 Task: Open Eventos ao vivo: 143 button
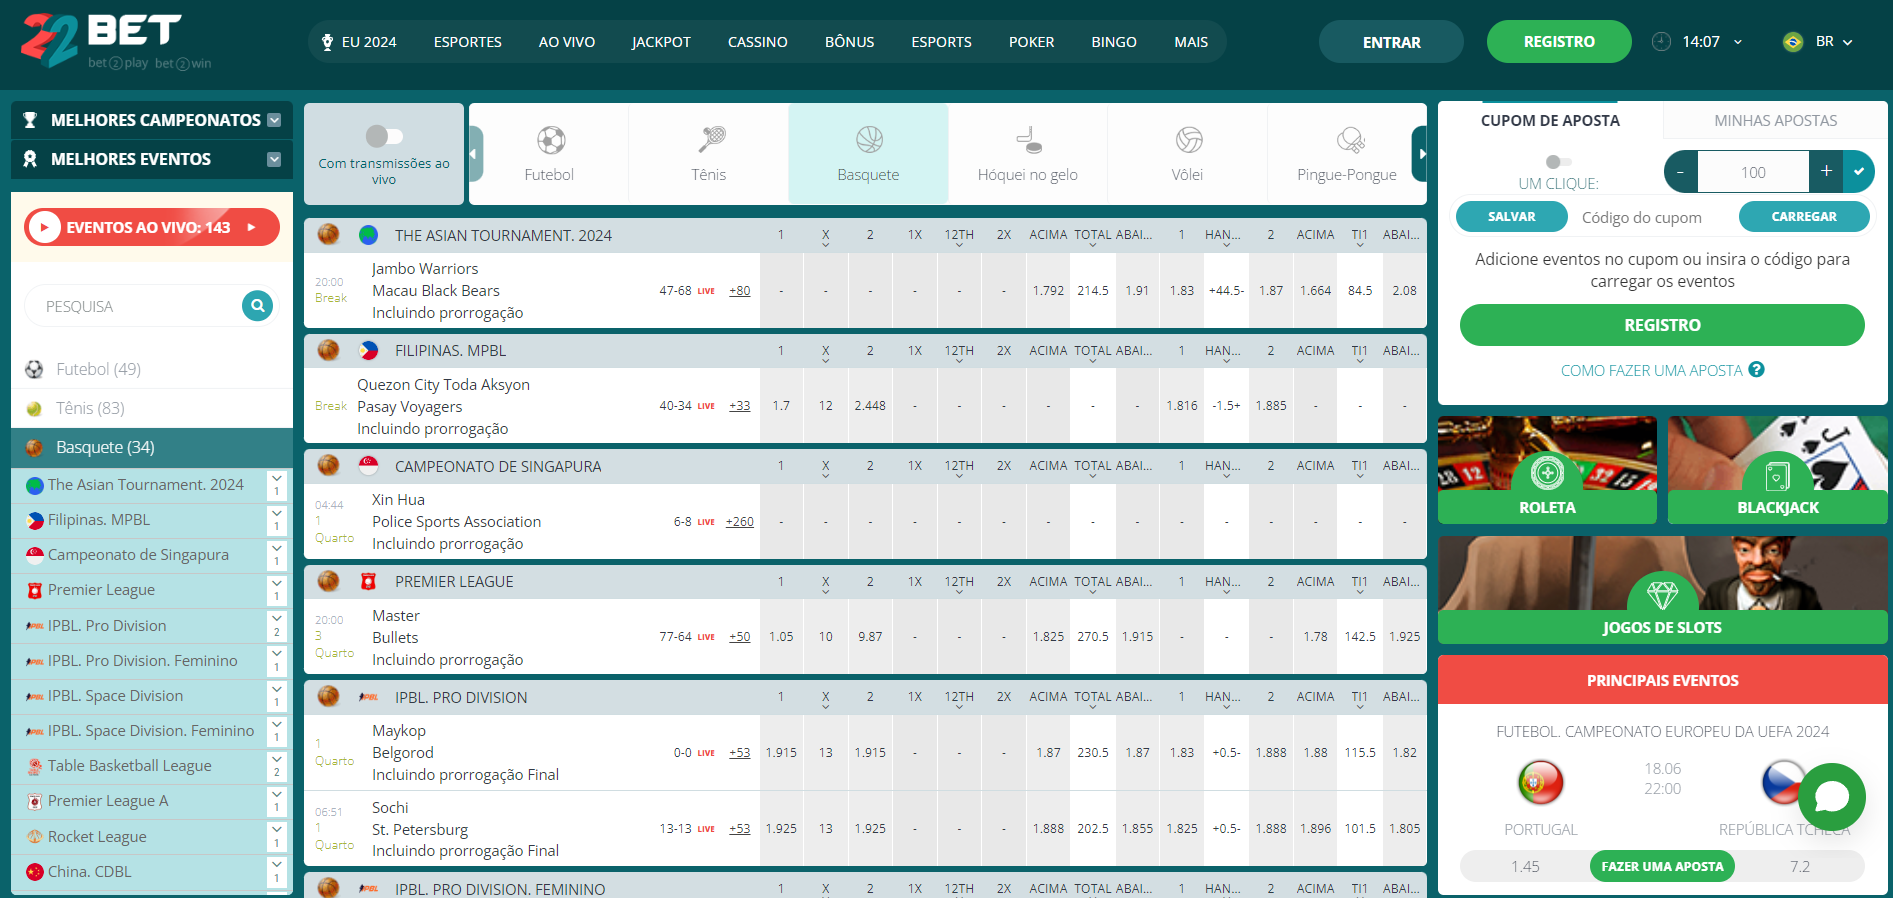click(x=152, y=228)
